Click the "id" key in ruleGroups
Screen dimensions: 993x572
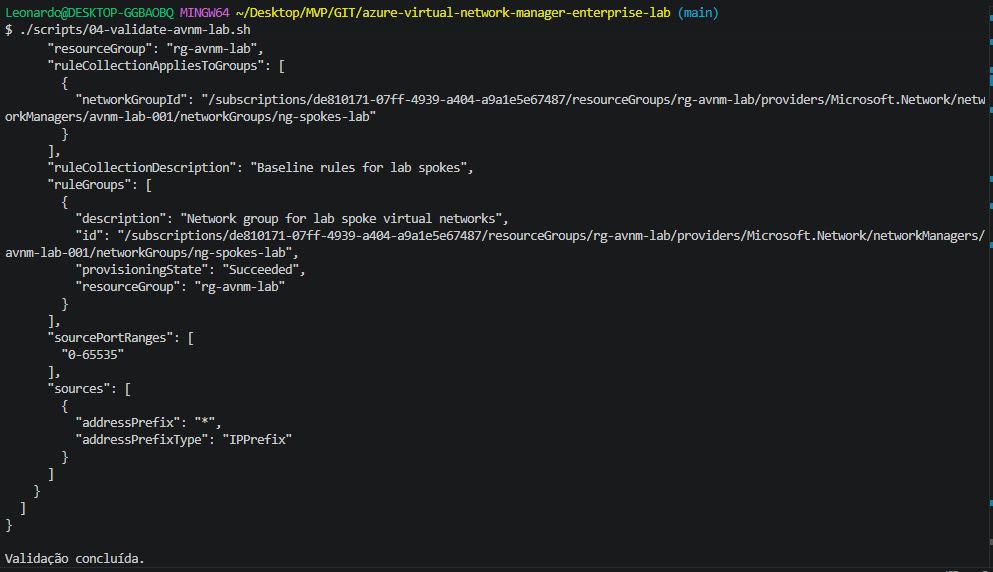[89, 236]
